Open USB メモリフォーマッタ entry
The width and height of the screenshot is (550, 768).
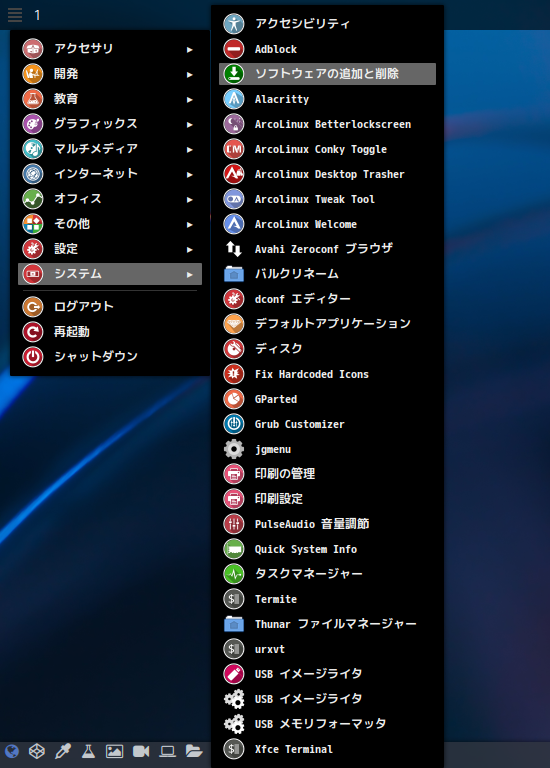point(327,723)
